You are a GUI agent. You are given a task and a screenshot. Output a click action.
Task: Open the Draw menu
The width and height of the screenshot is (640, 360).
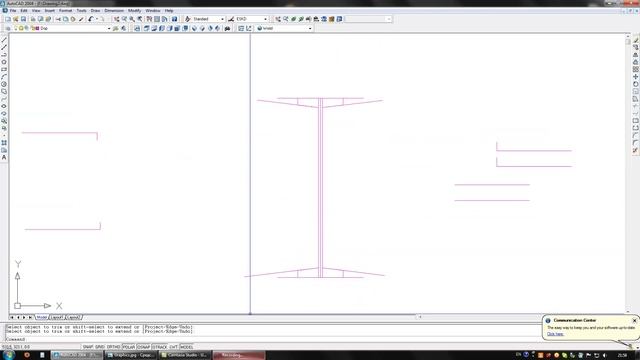(x=95, y=11)
